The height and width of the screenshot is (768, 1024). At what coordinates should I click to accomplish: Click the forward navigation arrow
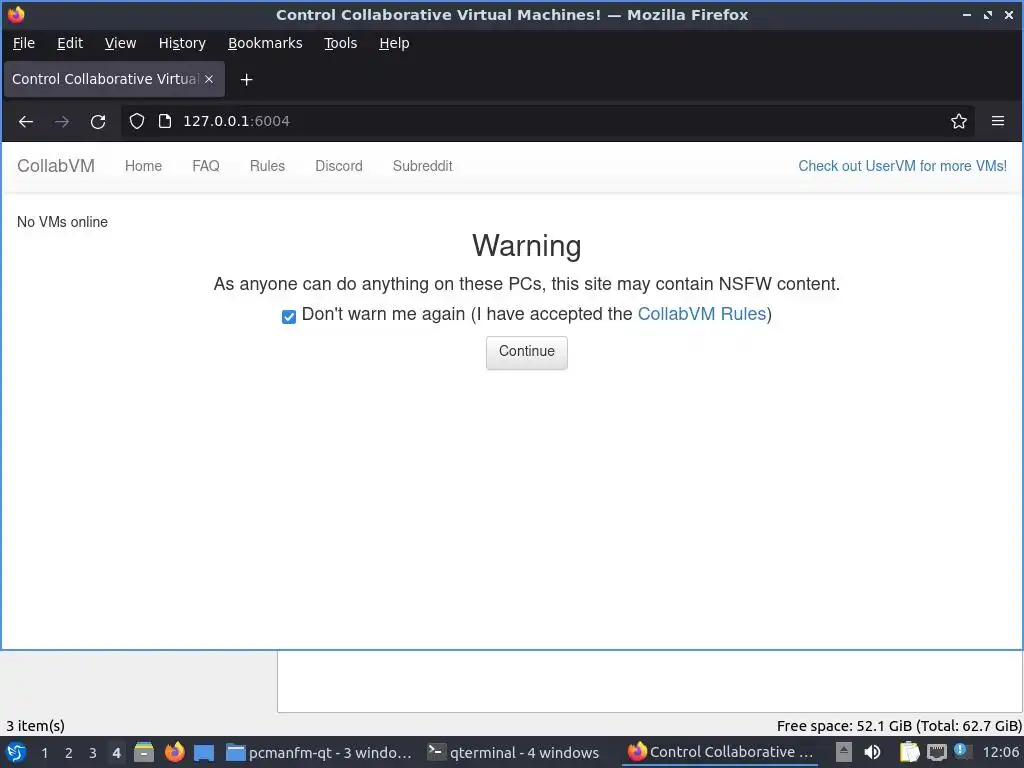[x=62, y=121]
